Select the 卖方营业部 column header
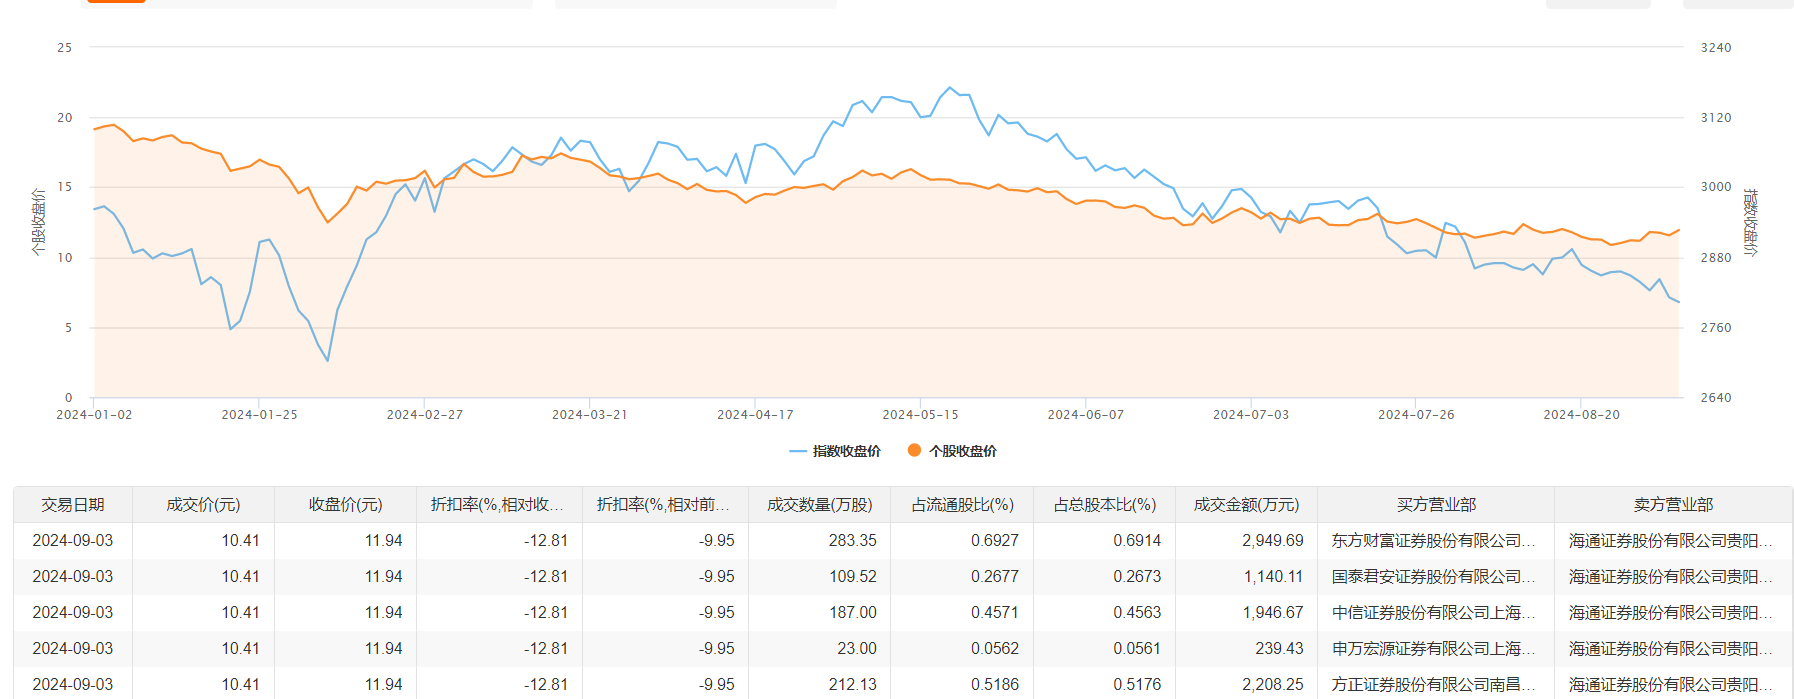This screenshot has width=1794, height=699. [x=1673, y=505]
